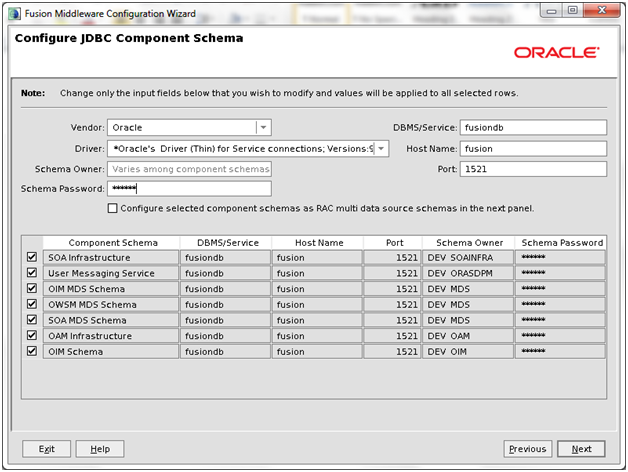Click DEV MDS owner in OWSM MDS row
This screenshot has width=628, height=472.
click(x=468, y=304)
